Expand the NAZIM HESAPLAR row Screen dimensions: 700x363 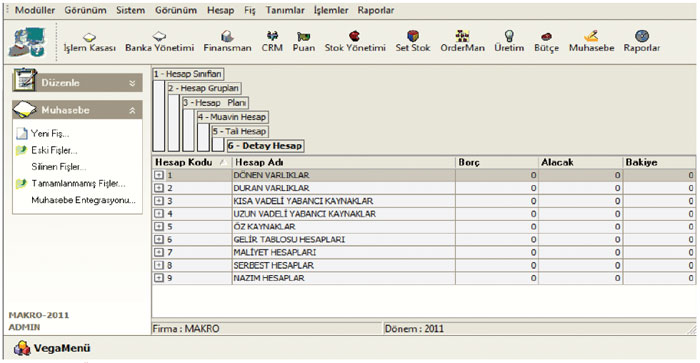coord(159,278)
